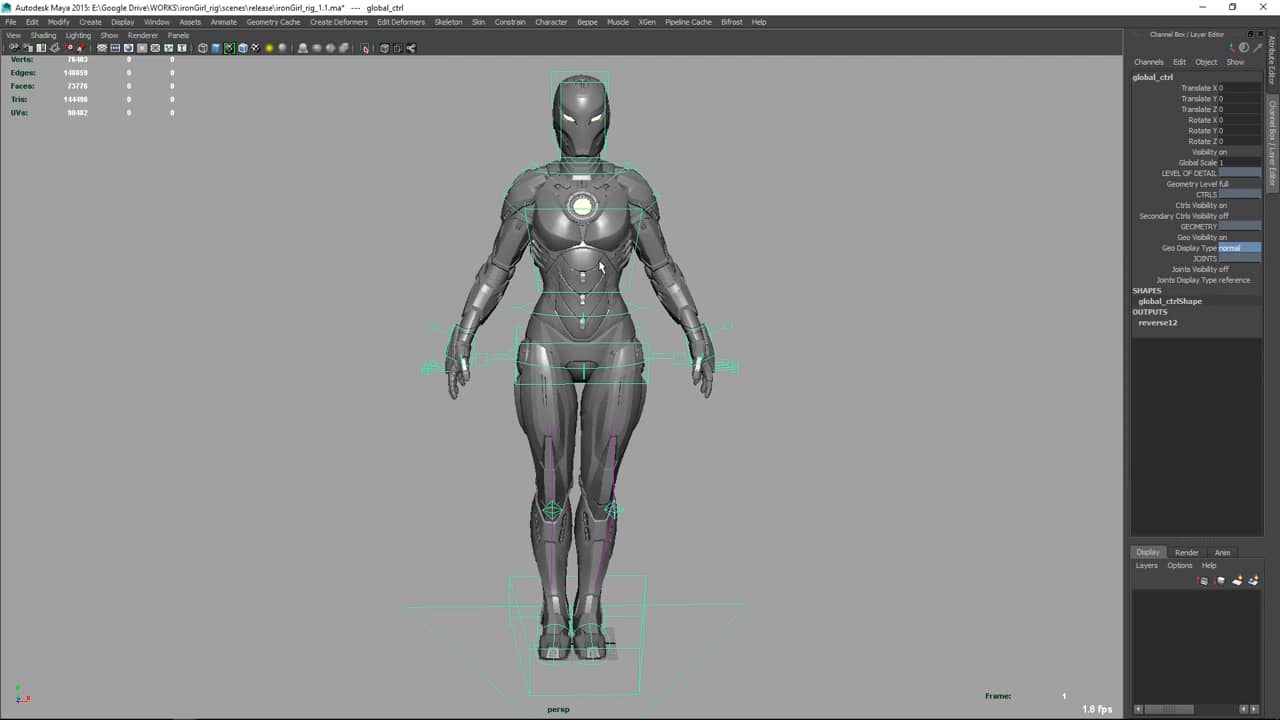Click the Isolate Select icon

pos(364,48)
